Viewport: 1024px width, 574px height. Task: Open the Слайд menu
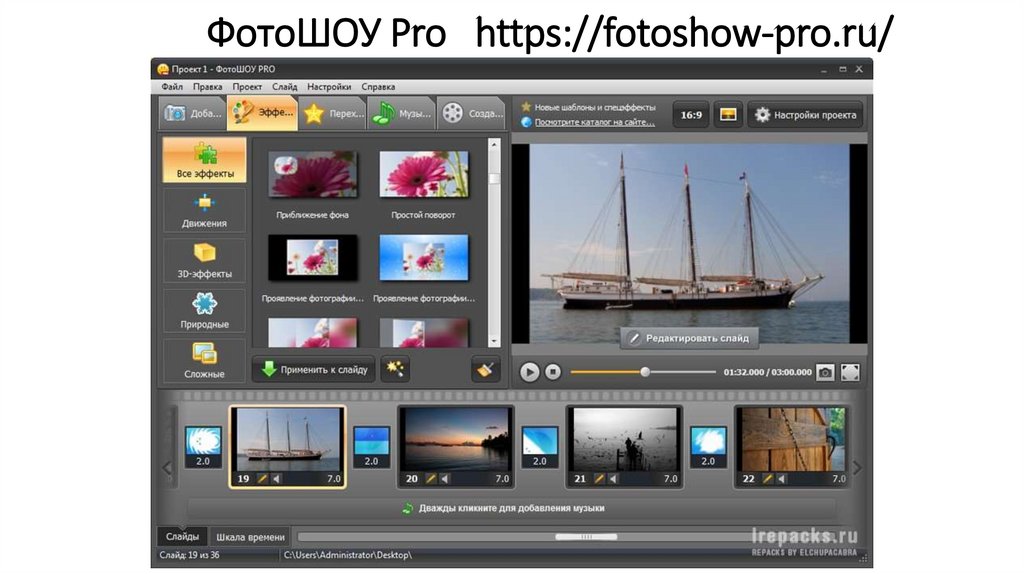coord(285,86)
